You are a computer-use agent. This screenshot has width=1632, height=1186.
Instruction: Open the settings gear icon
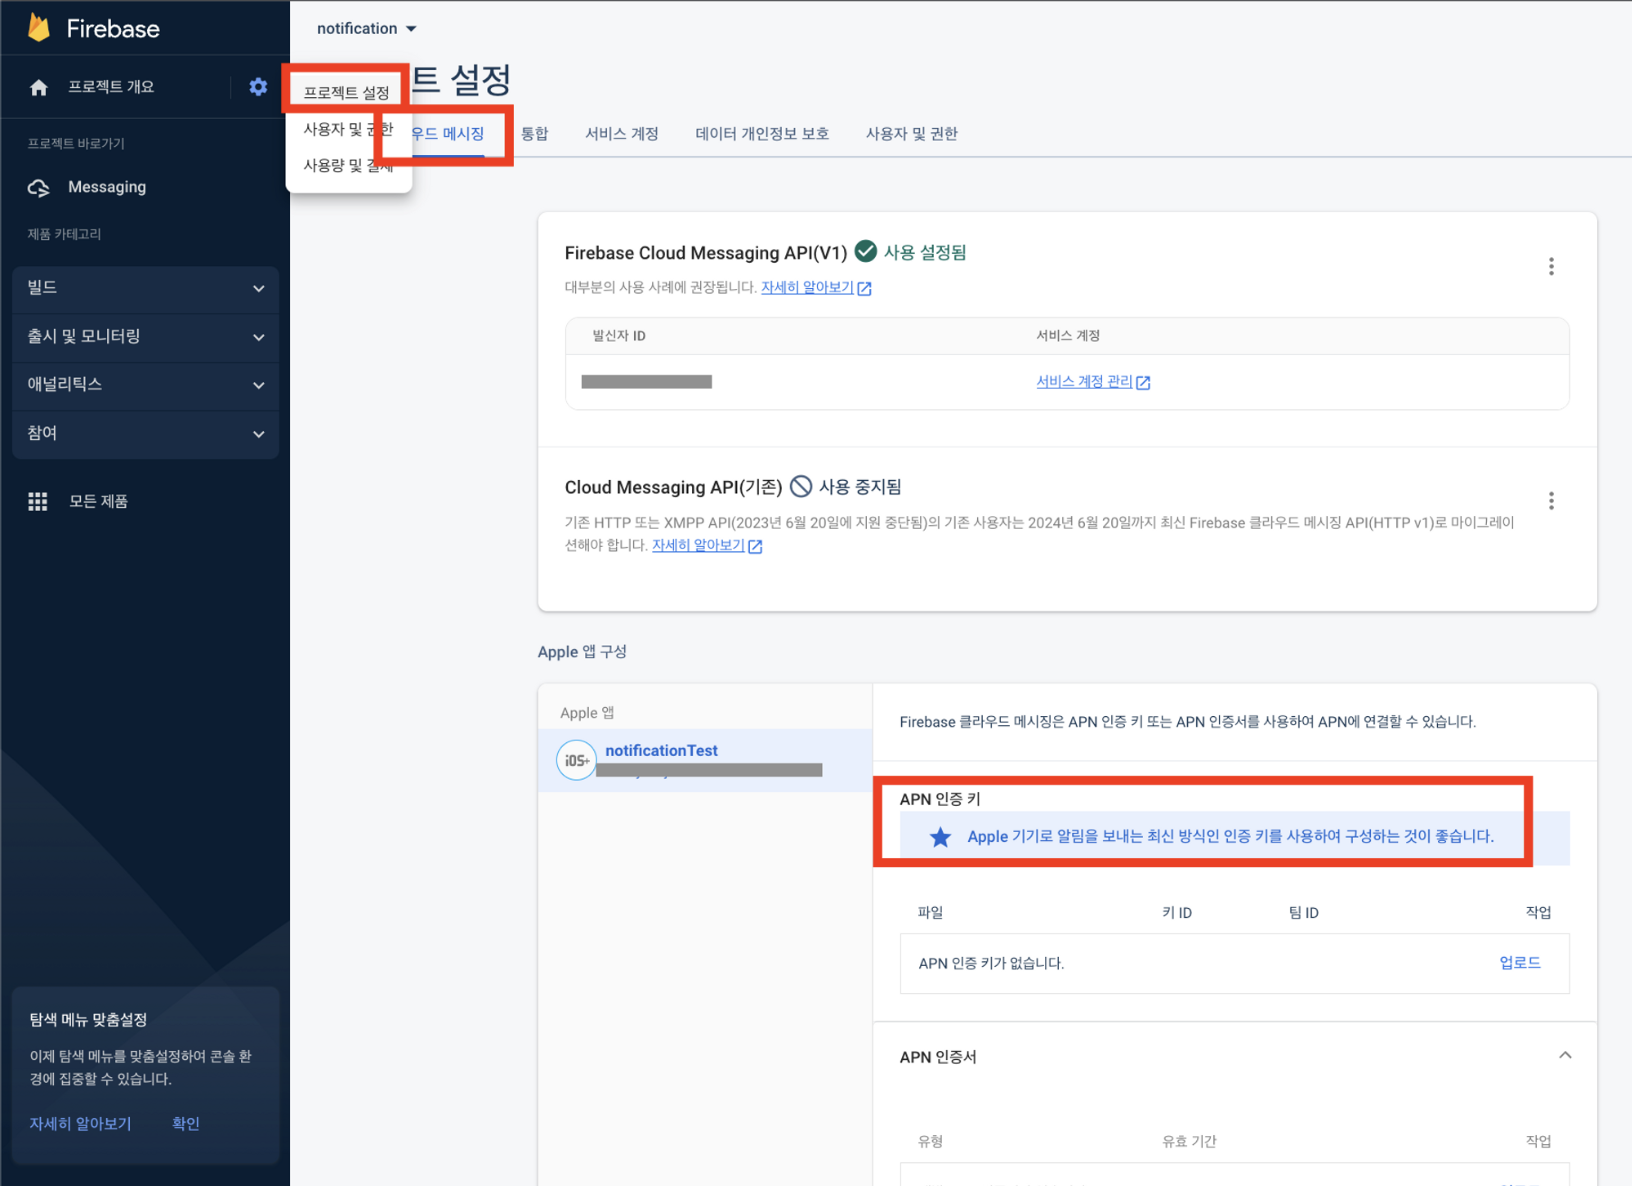pyautogui.click(x=258, y=87)
